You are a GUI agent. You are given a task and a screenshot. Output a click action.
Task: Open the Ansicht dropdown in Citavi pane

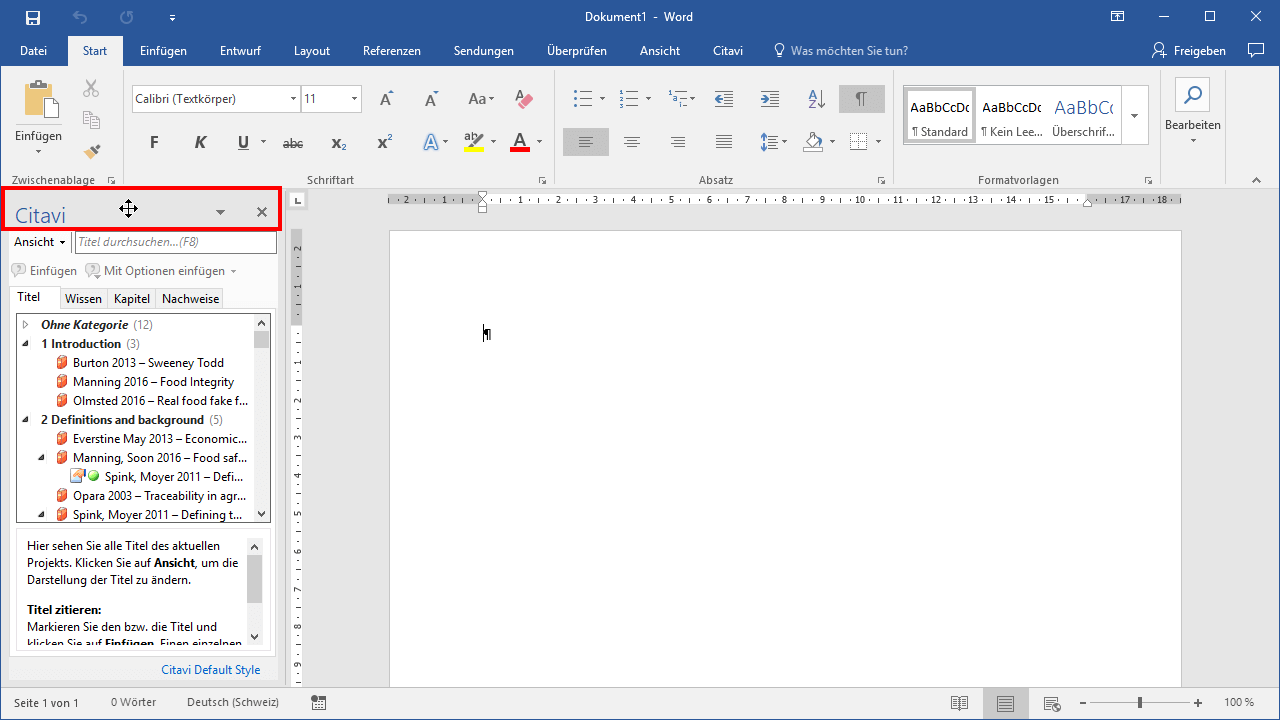point(40,242)
